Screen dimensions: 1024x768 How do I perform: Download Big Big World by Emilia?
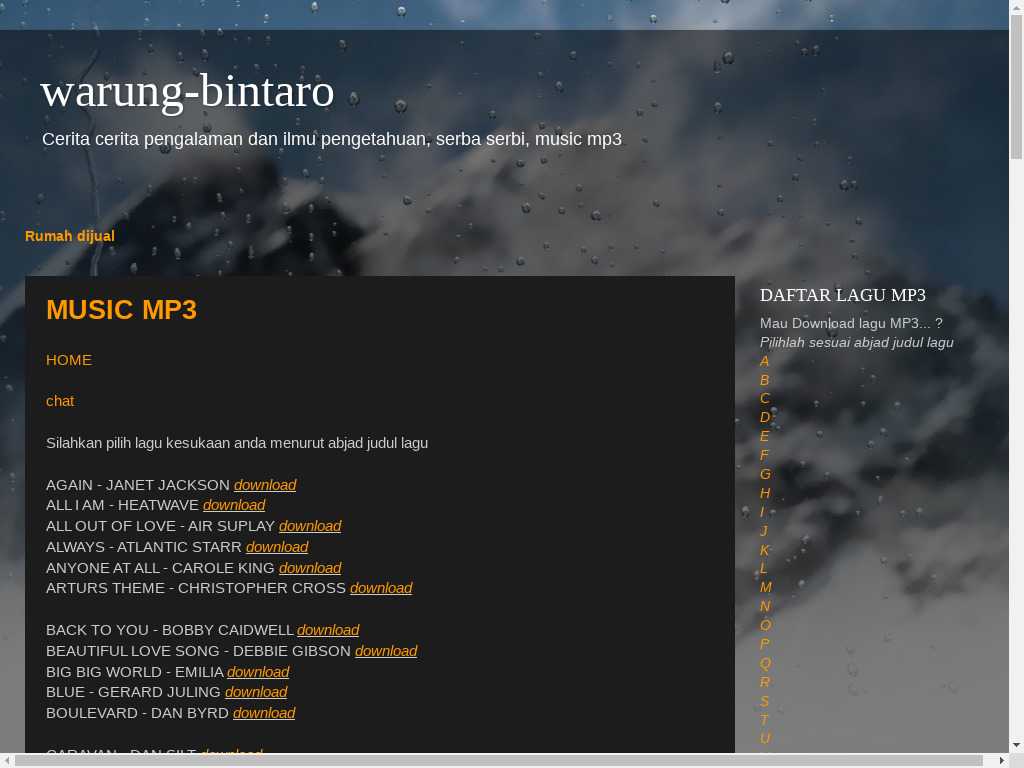click(258, 671)
